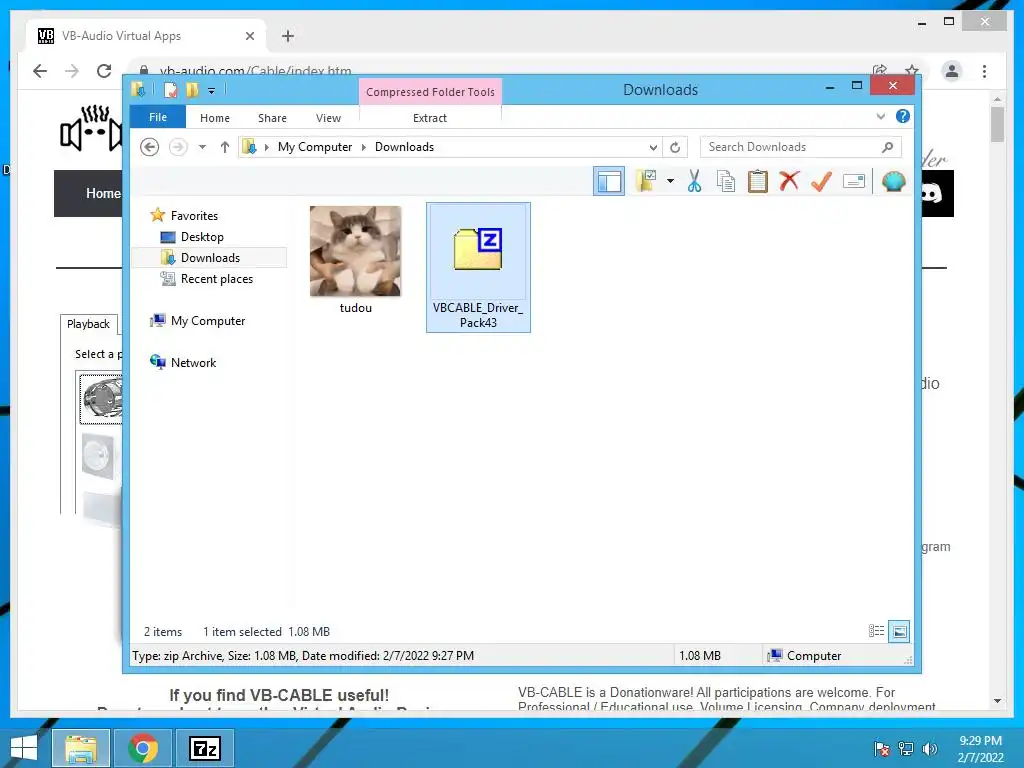Select My Computer in the navigation pane
This screenshot has height=768, width=1024.
(x=208, y=321)
